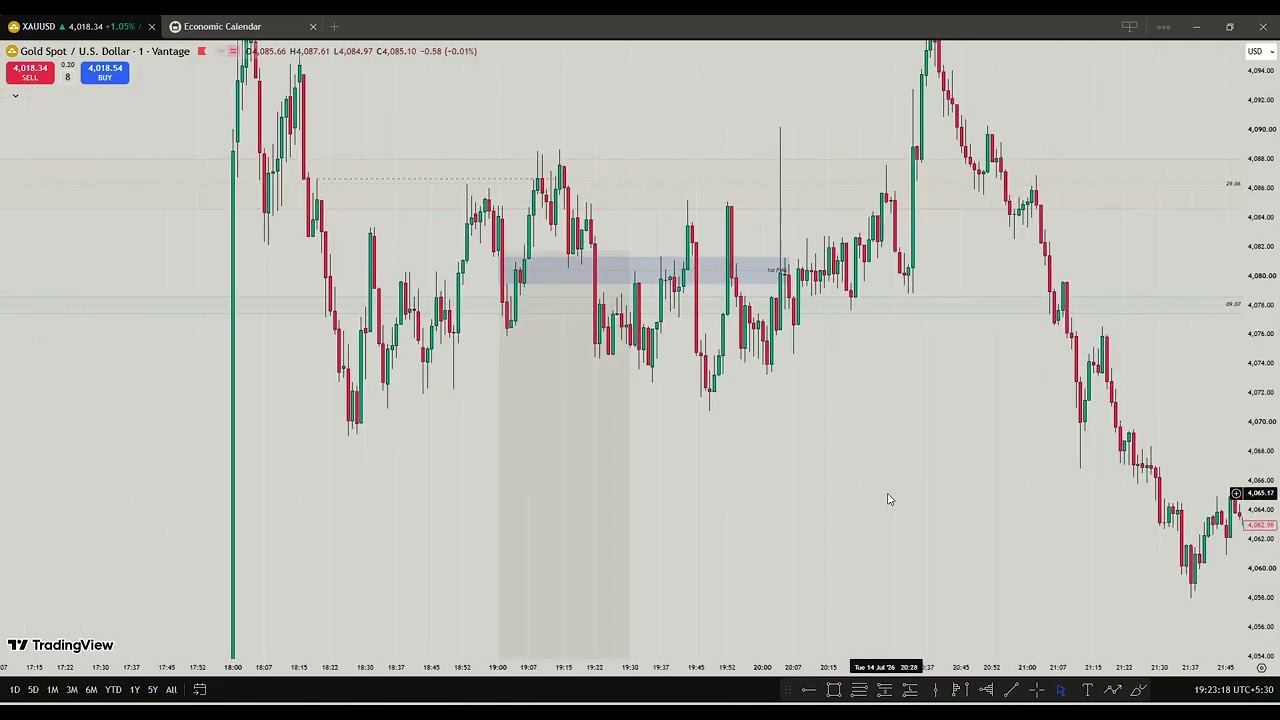Screen dimensions: 1280x720
Task: Click the order quantity 8 box
Action: (68, 77)
